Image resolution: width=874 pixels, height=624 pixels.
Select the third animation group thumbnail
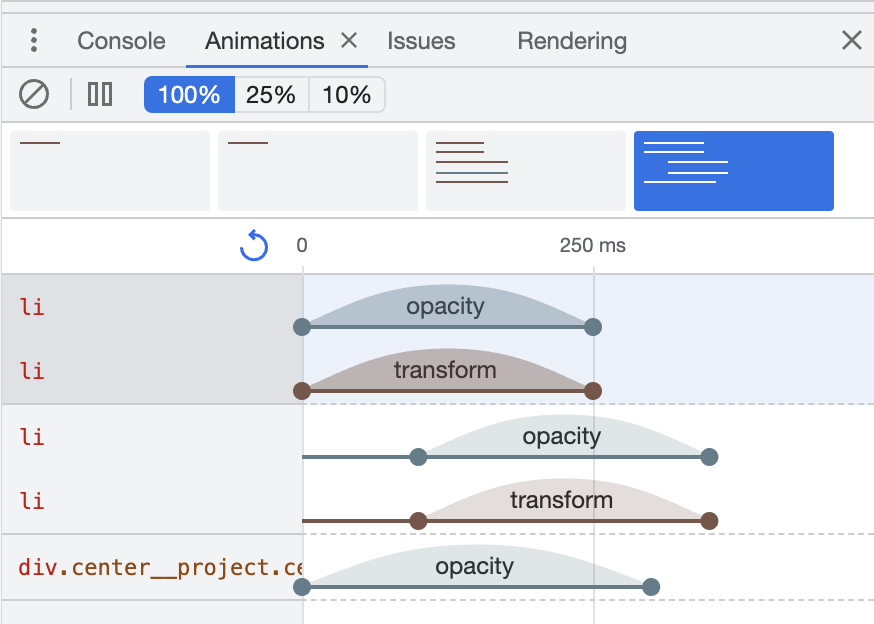click(x=526, y=171)
